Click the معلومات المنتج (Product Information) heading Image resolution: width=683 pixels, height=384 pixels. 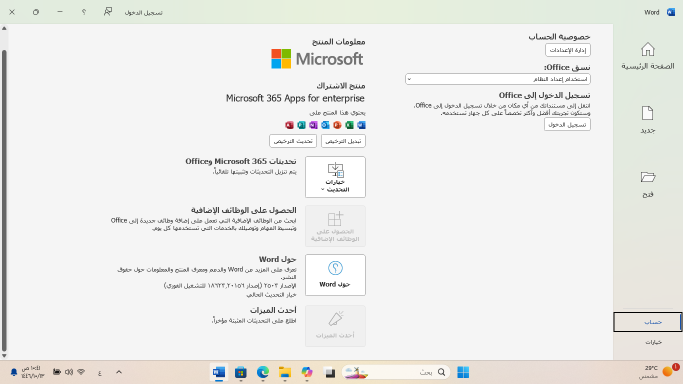[x=338, y=42]
